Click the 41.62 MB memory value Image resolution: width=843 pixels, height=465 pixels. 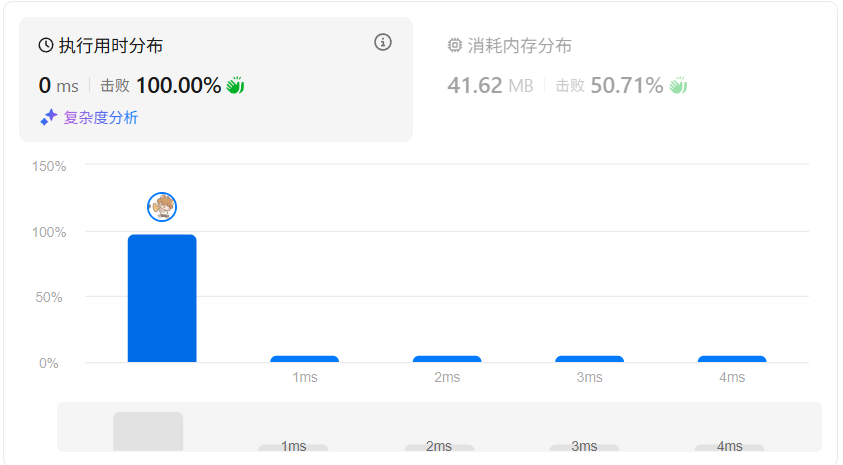490,85
